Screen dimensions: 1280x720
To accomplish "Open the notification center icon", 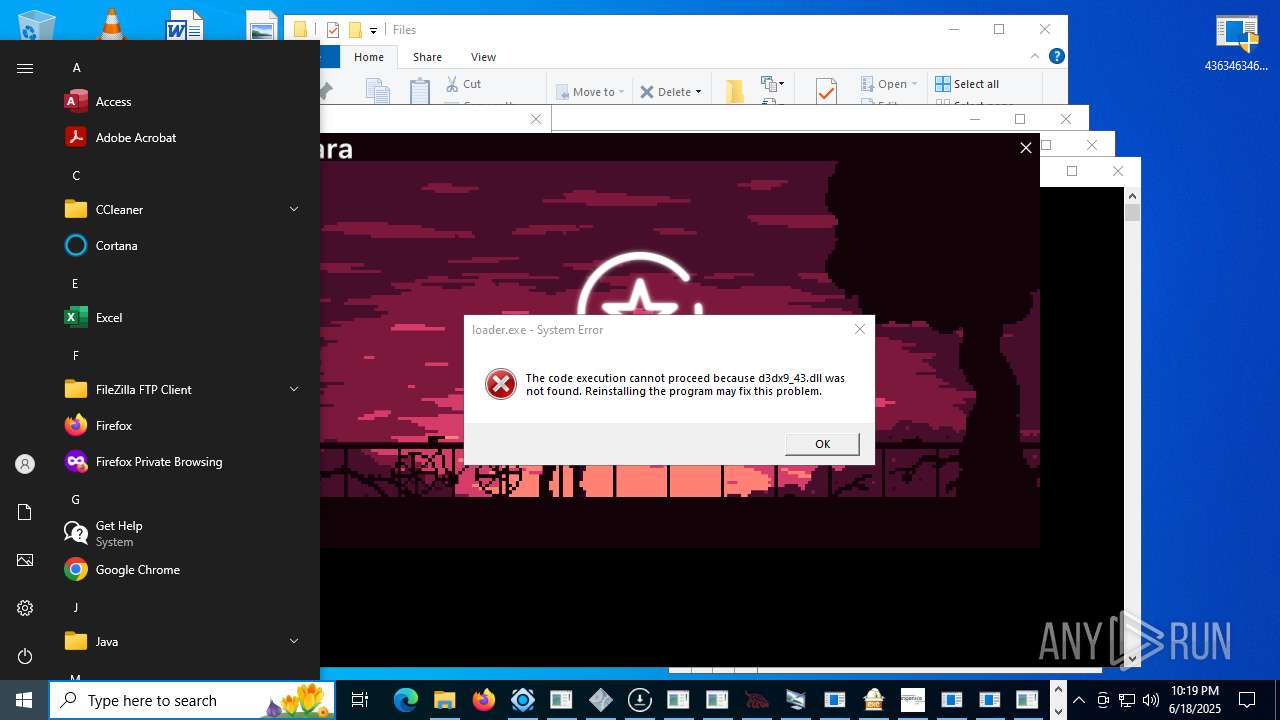I will (x=1247, y=700).
